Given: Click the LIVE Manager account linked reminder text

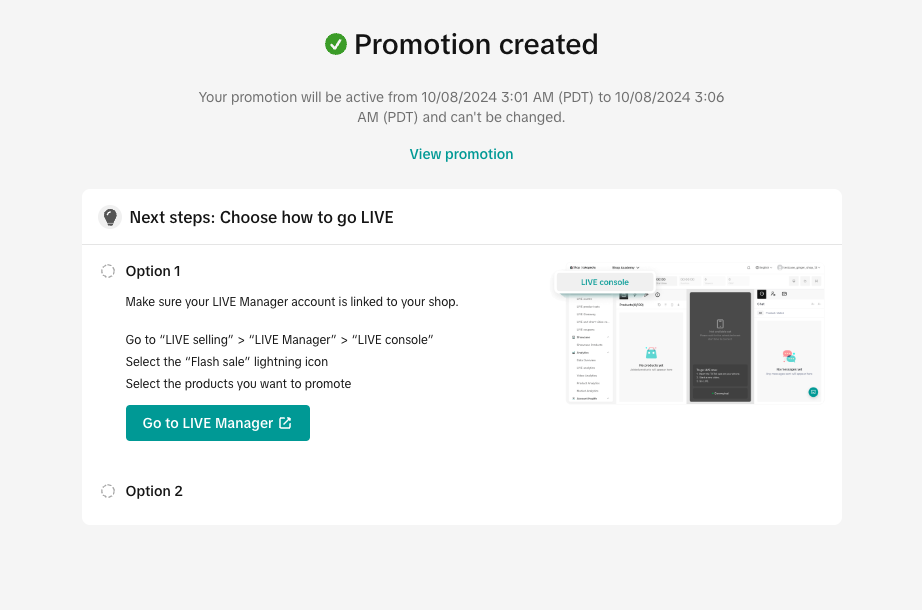Looking at the screenshot, I should click(292, 301).
